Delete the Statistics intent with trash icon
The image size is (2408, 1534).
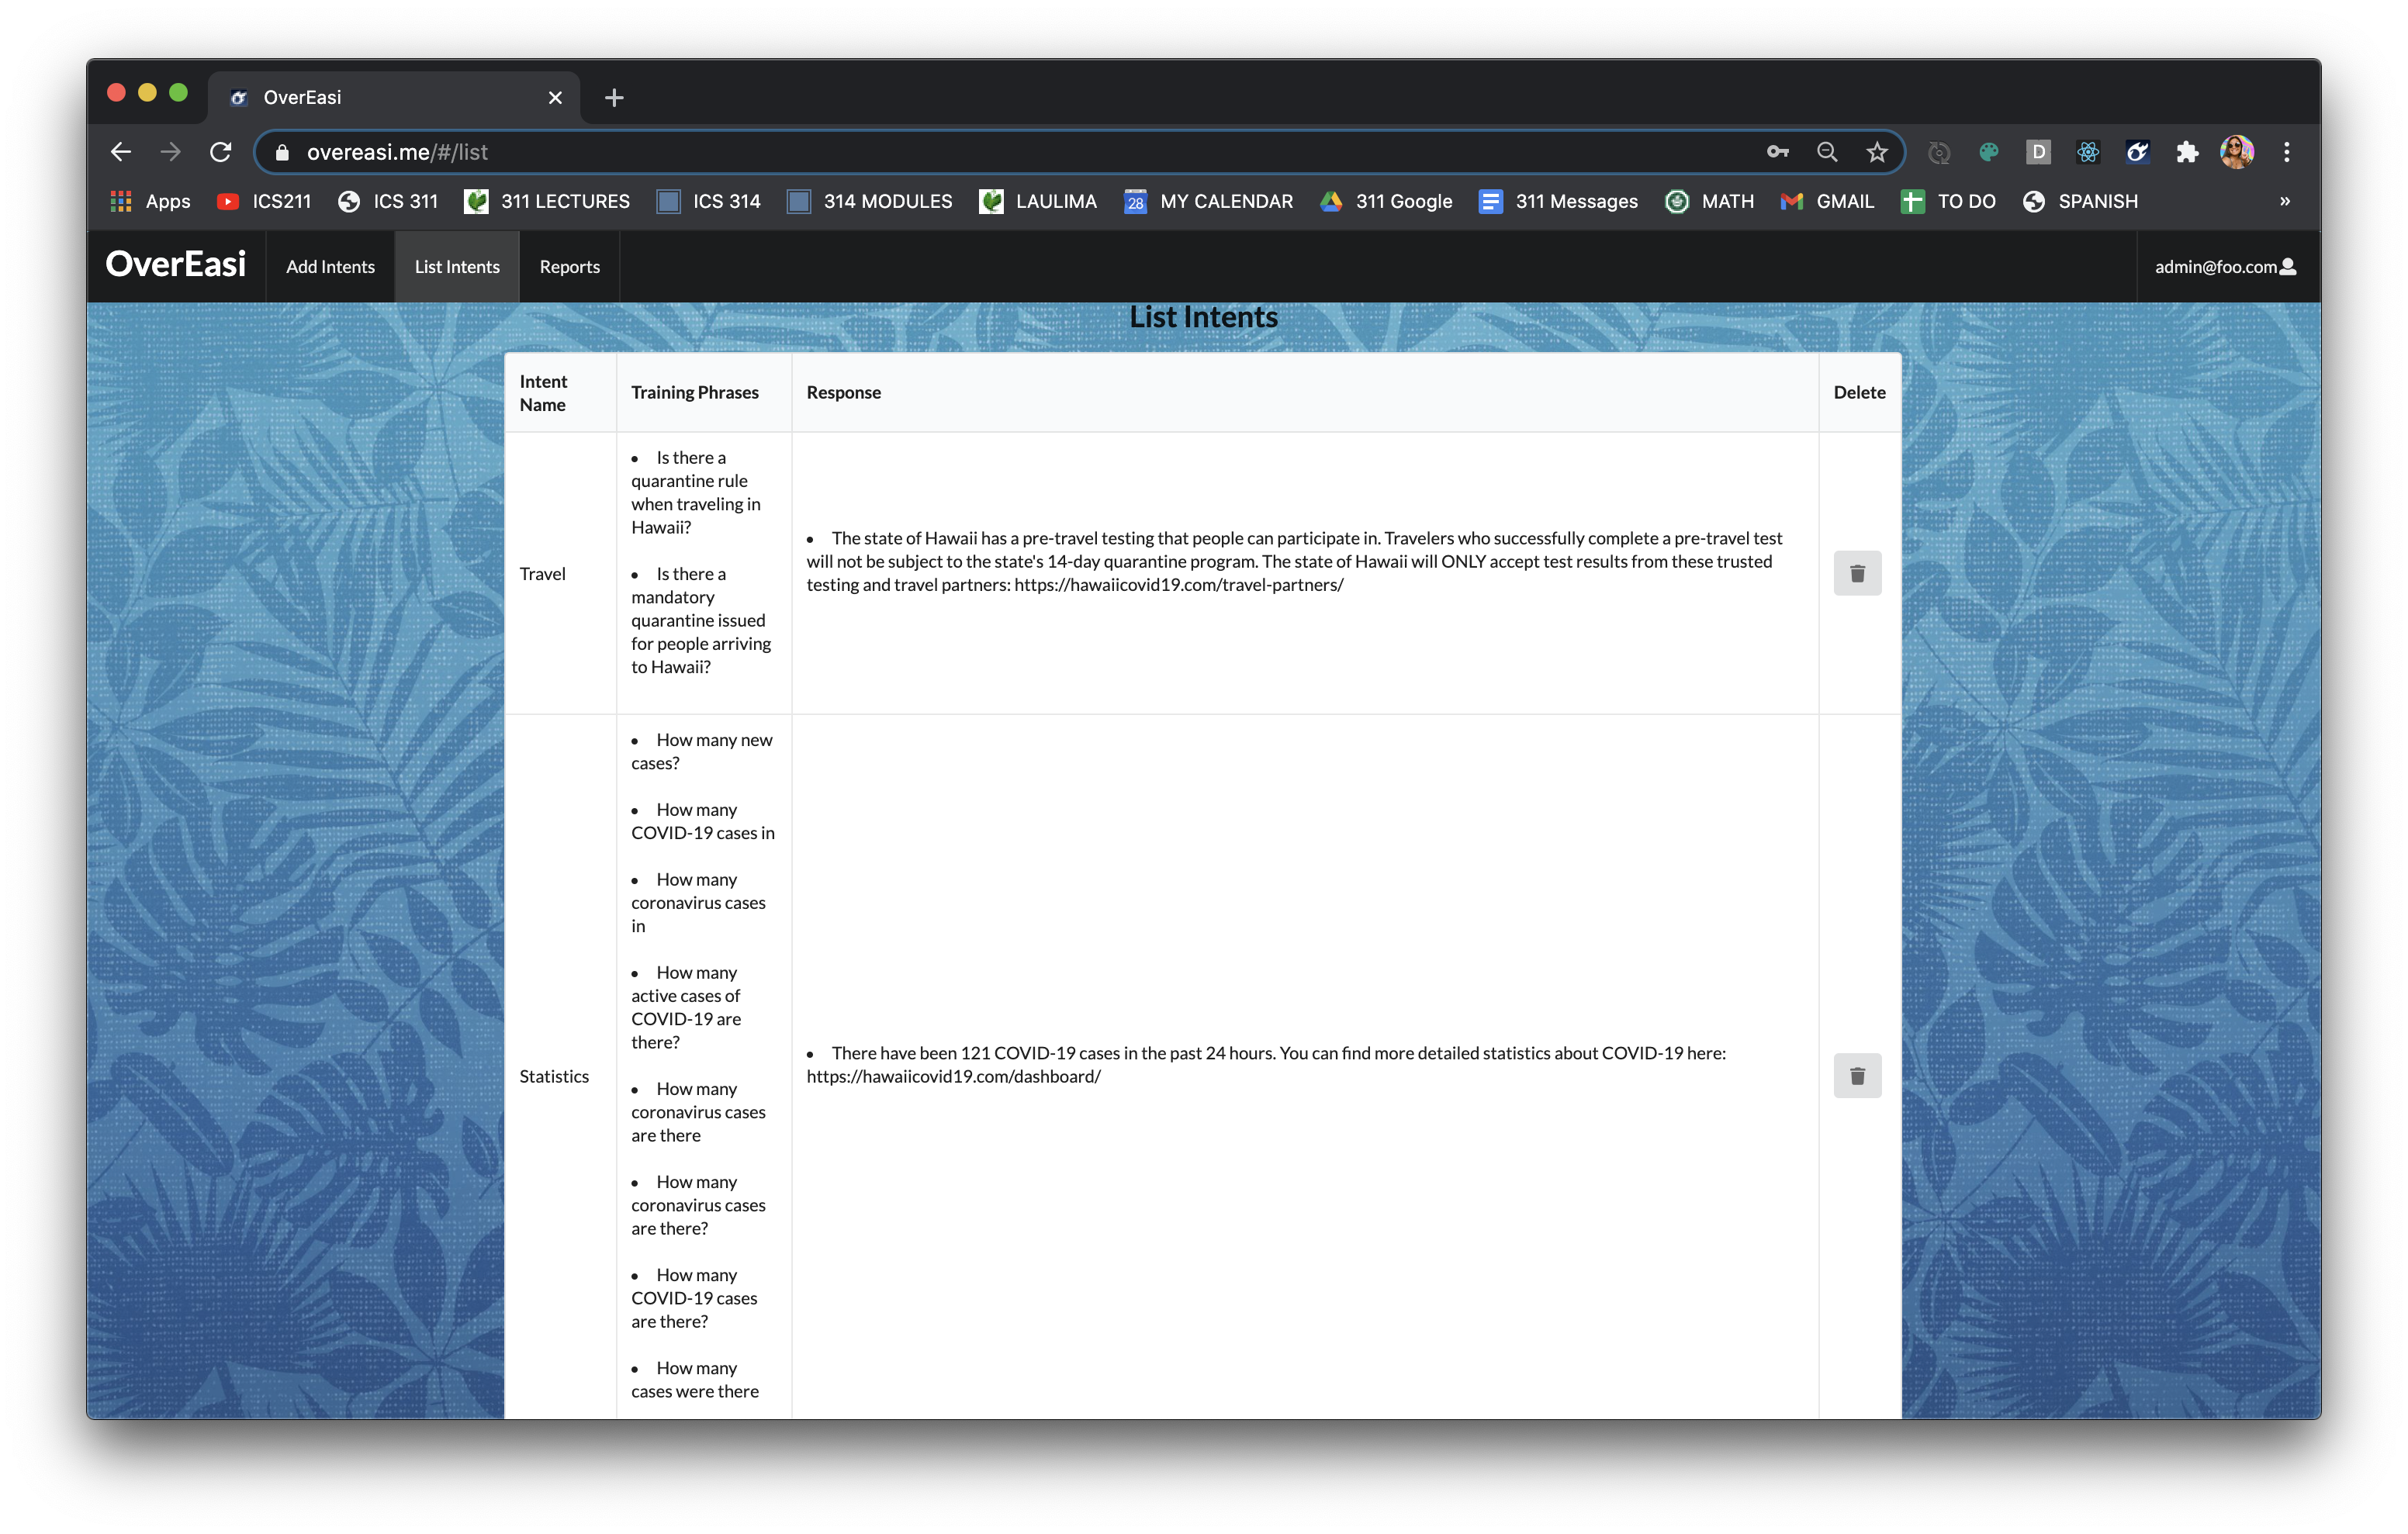(1857, 1075)
